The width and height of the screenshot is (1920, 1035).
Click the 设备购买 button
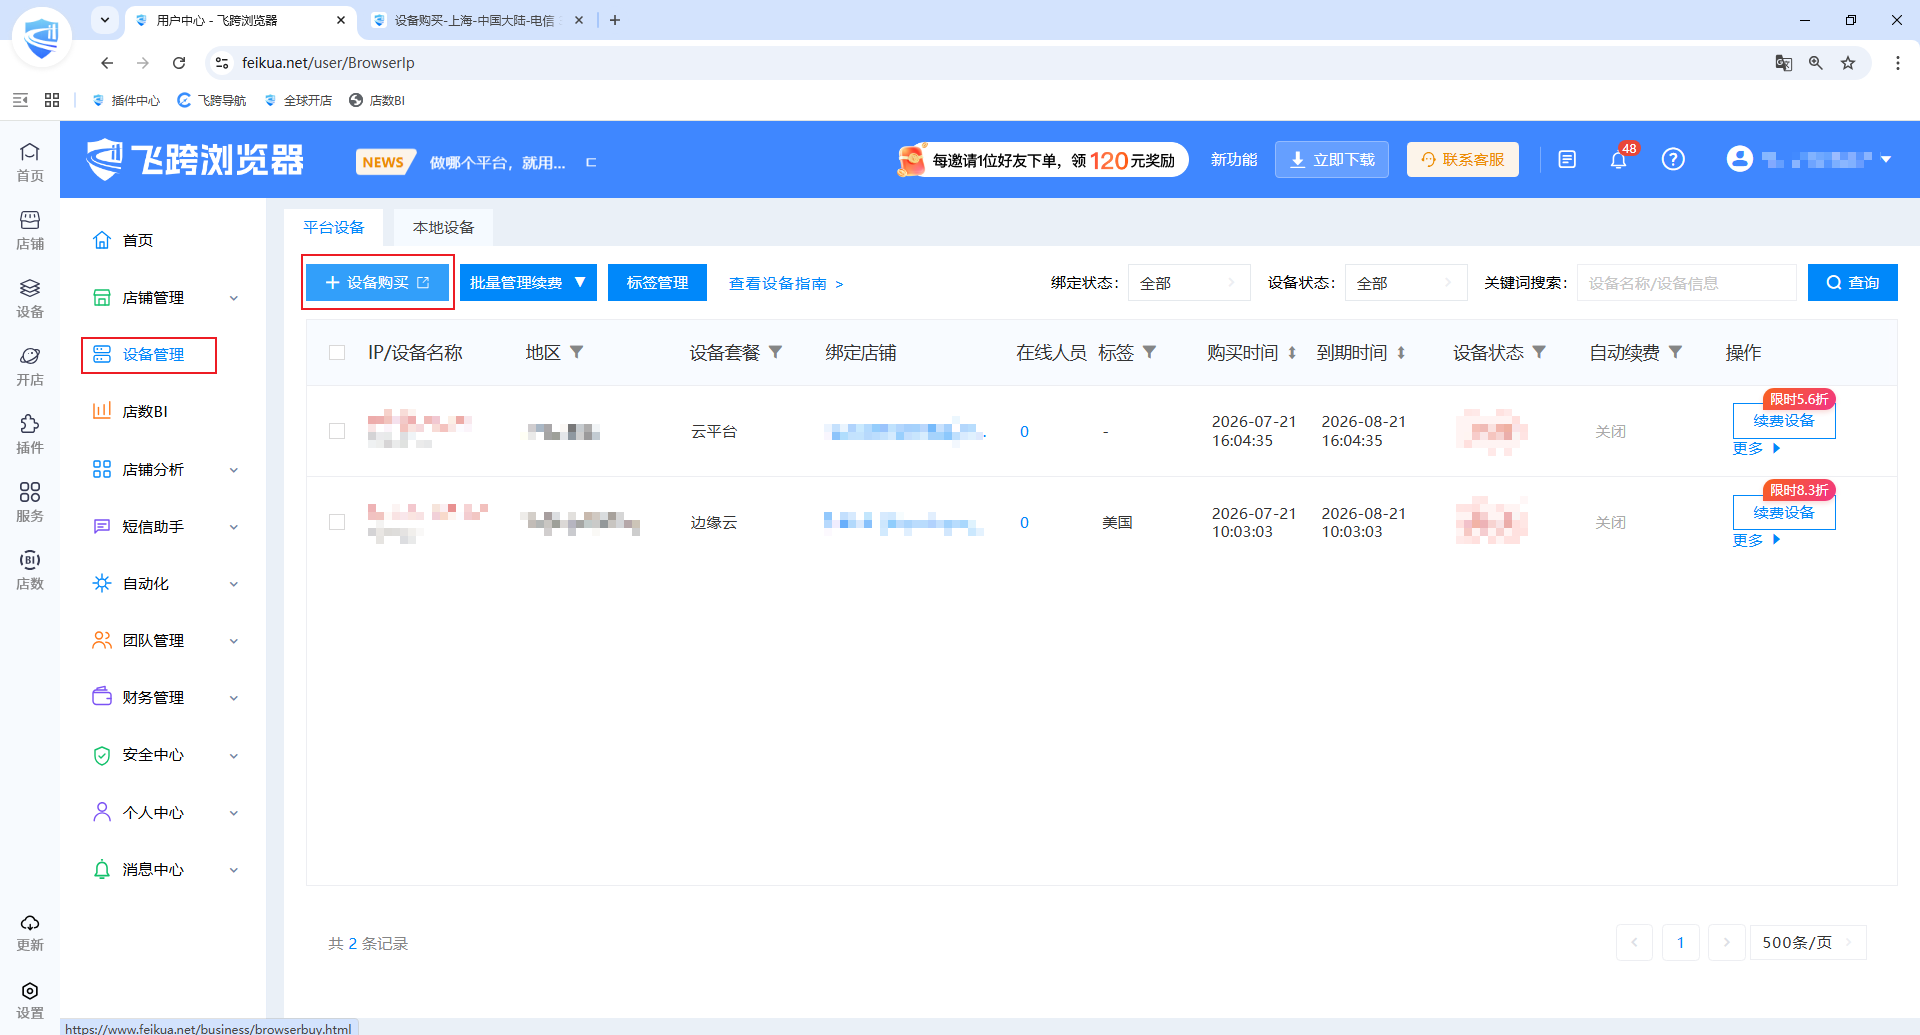tap(378, 283)
